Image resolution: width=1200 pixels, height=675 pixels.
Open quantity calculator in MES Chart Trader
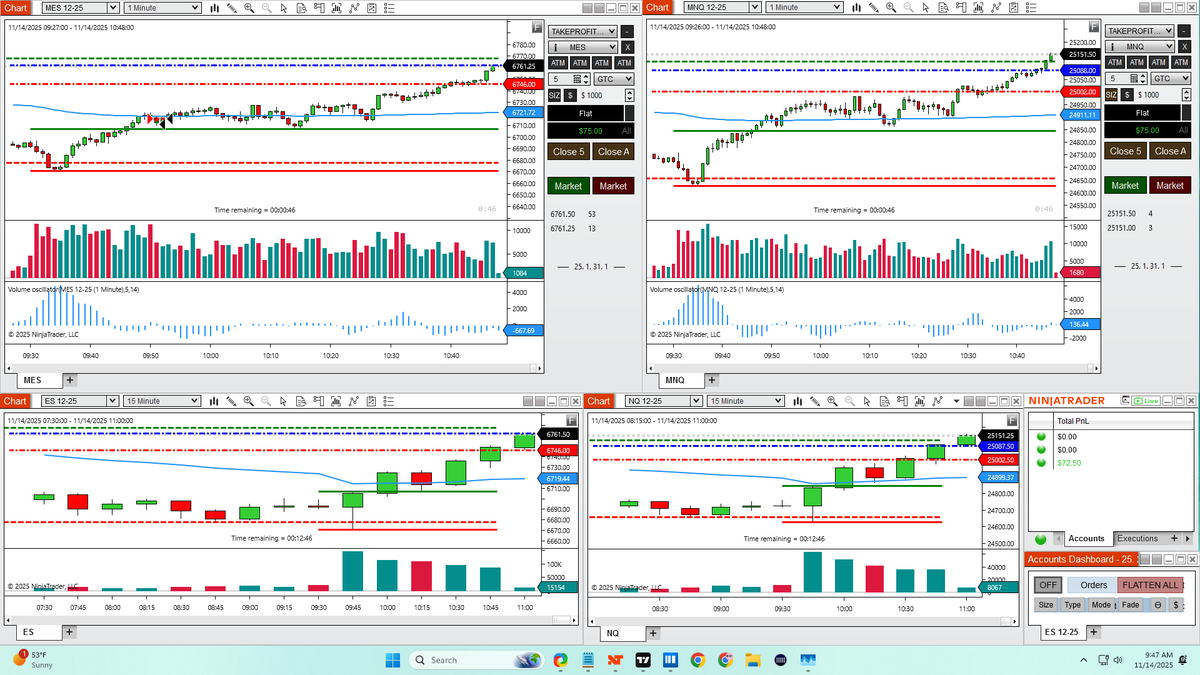pyautogui.click(x=577, y=79)
